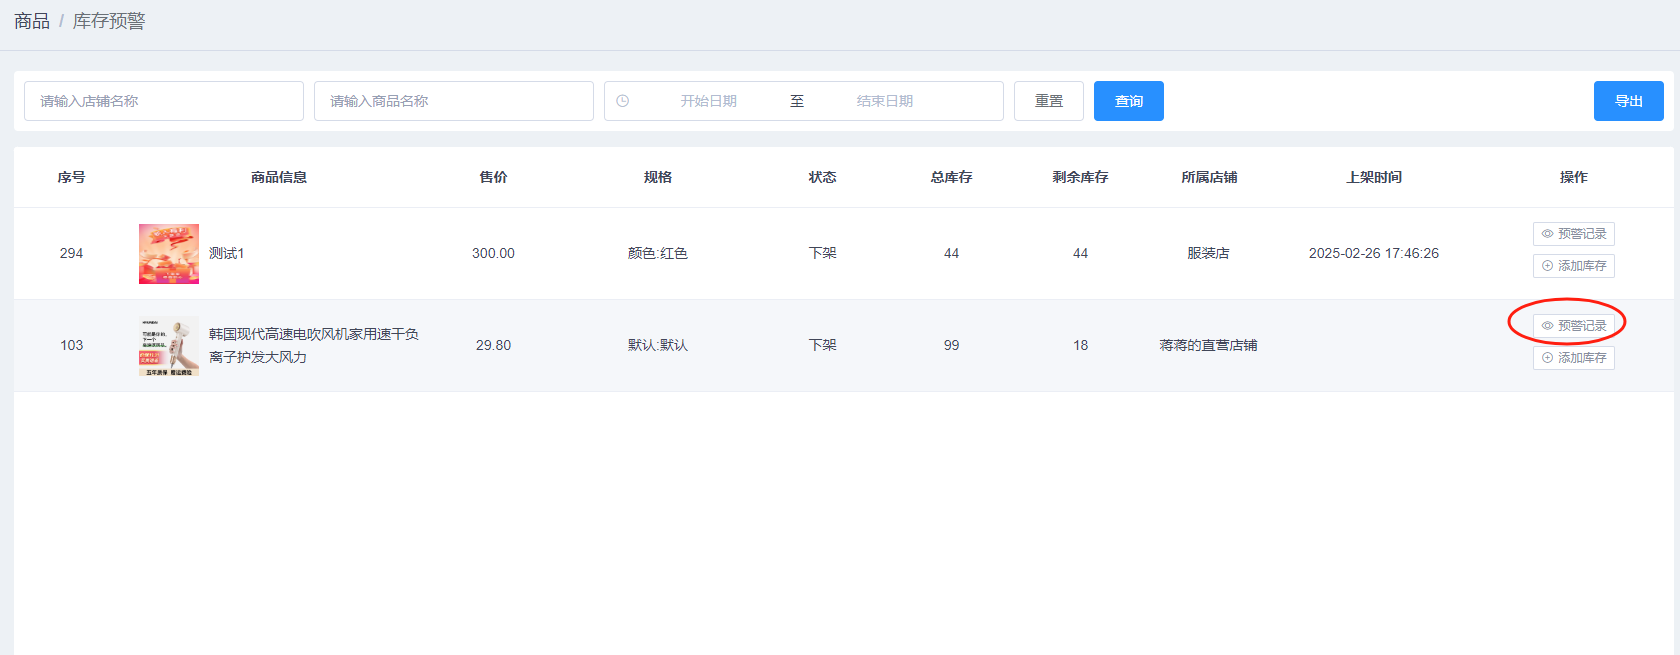
Task: Go to 商品 in the breadcrumb
Action: [32, 21]
